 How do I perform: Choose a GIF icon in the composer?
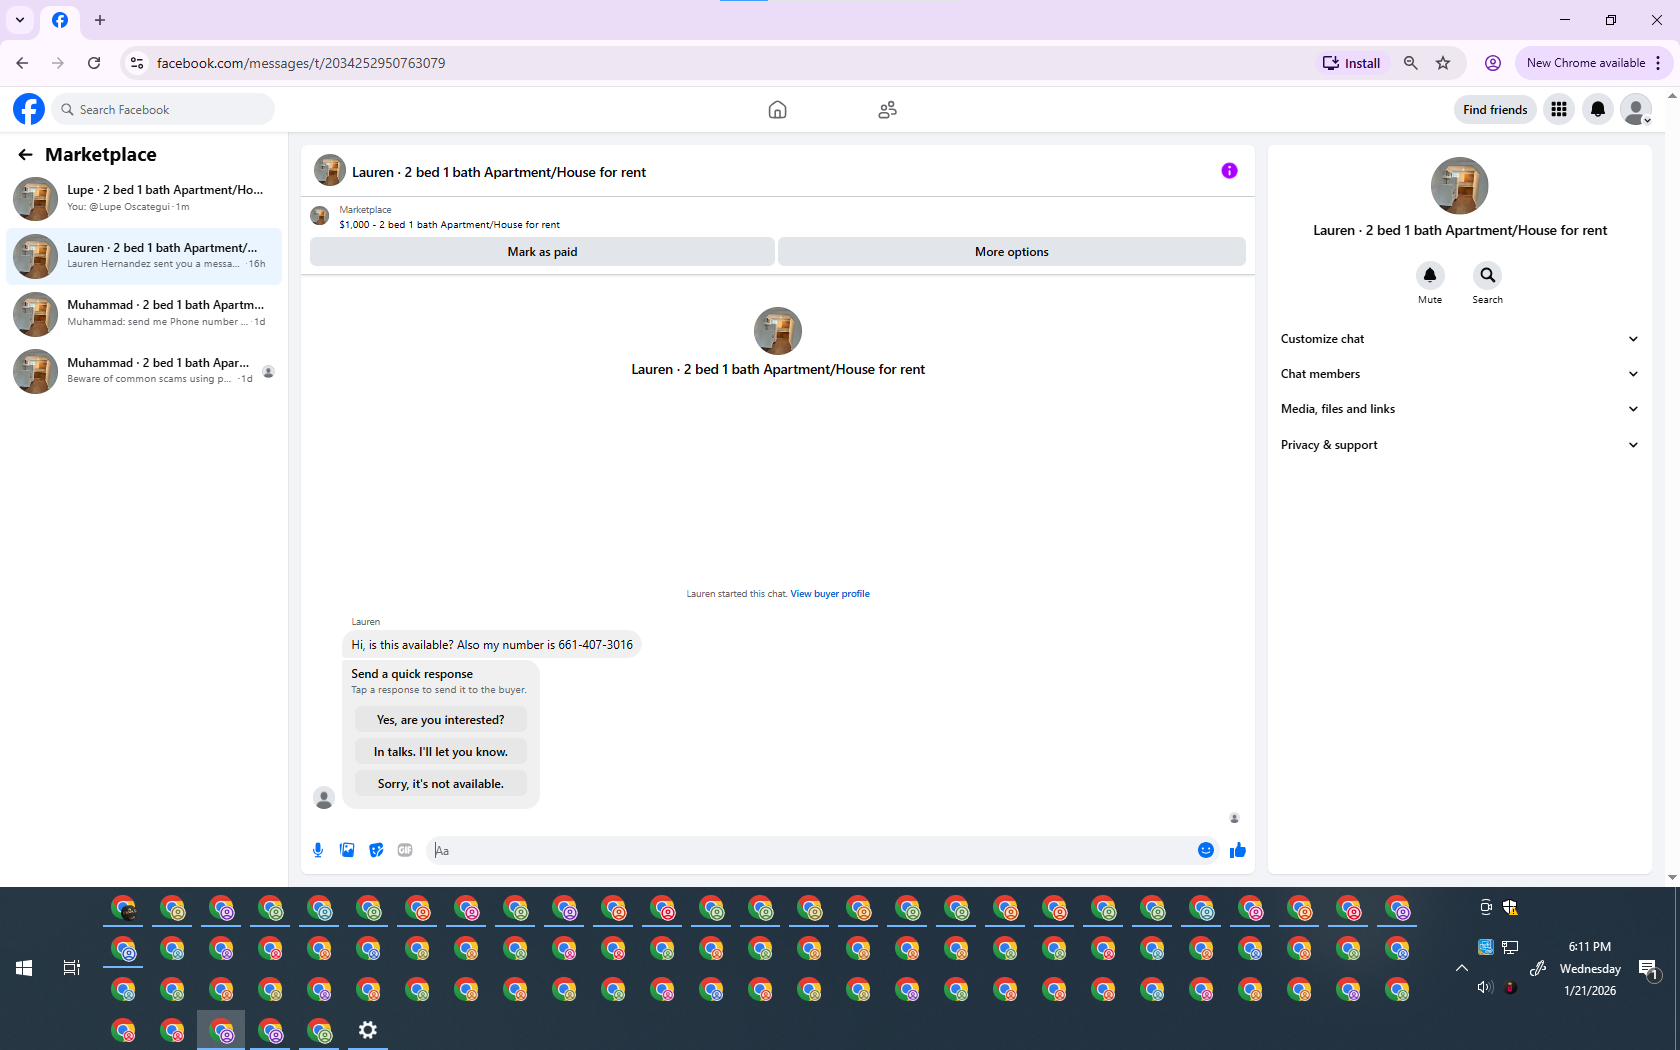pyautogui.click(x=405, y=850)
